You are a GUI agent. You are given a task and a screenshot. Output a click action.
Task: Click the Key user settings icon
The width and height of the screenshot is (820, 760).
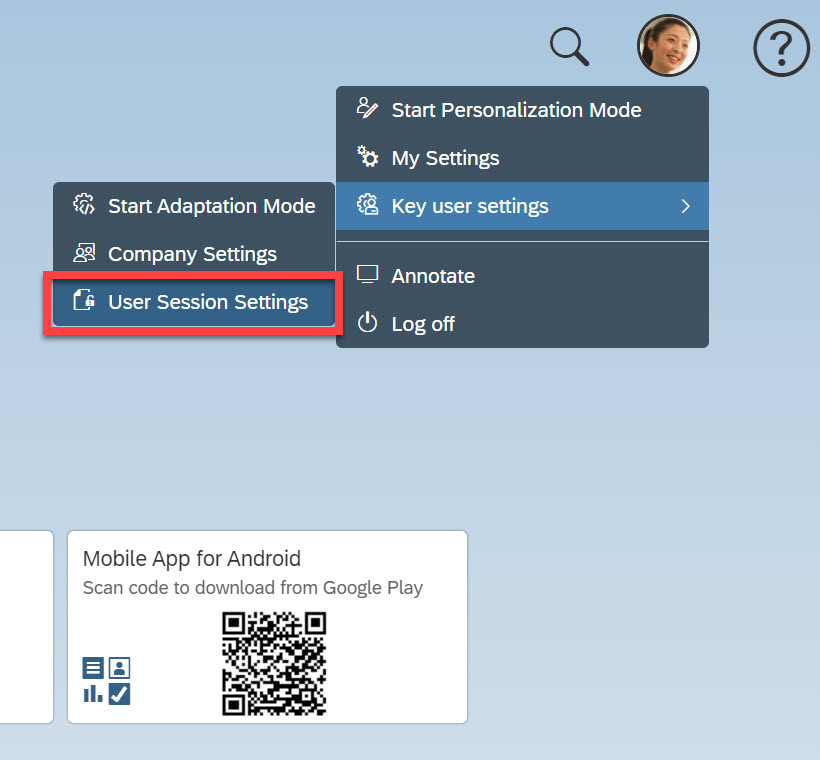(x=367, y=205)
